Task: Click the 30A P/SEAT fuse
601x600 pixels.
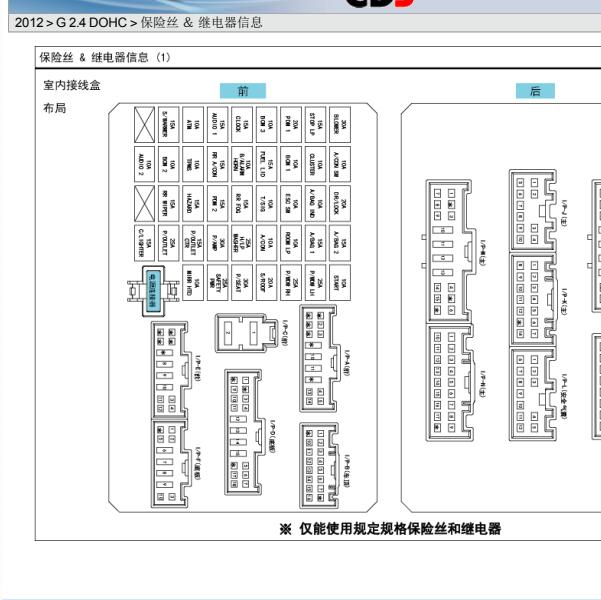Action: [242, 283]
